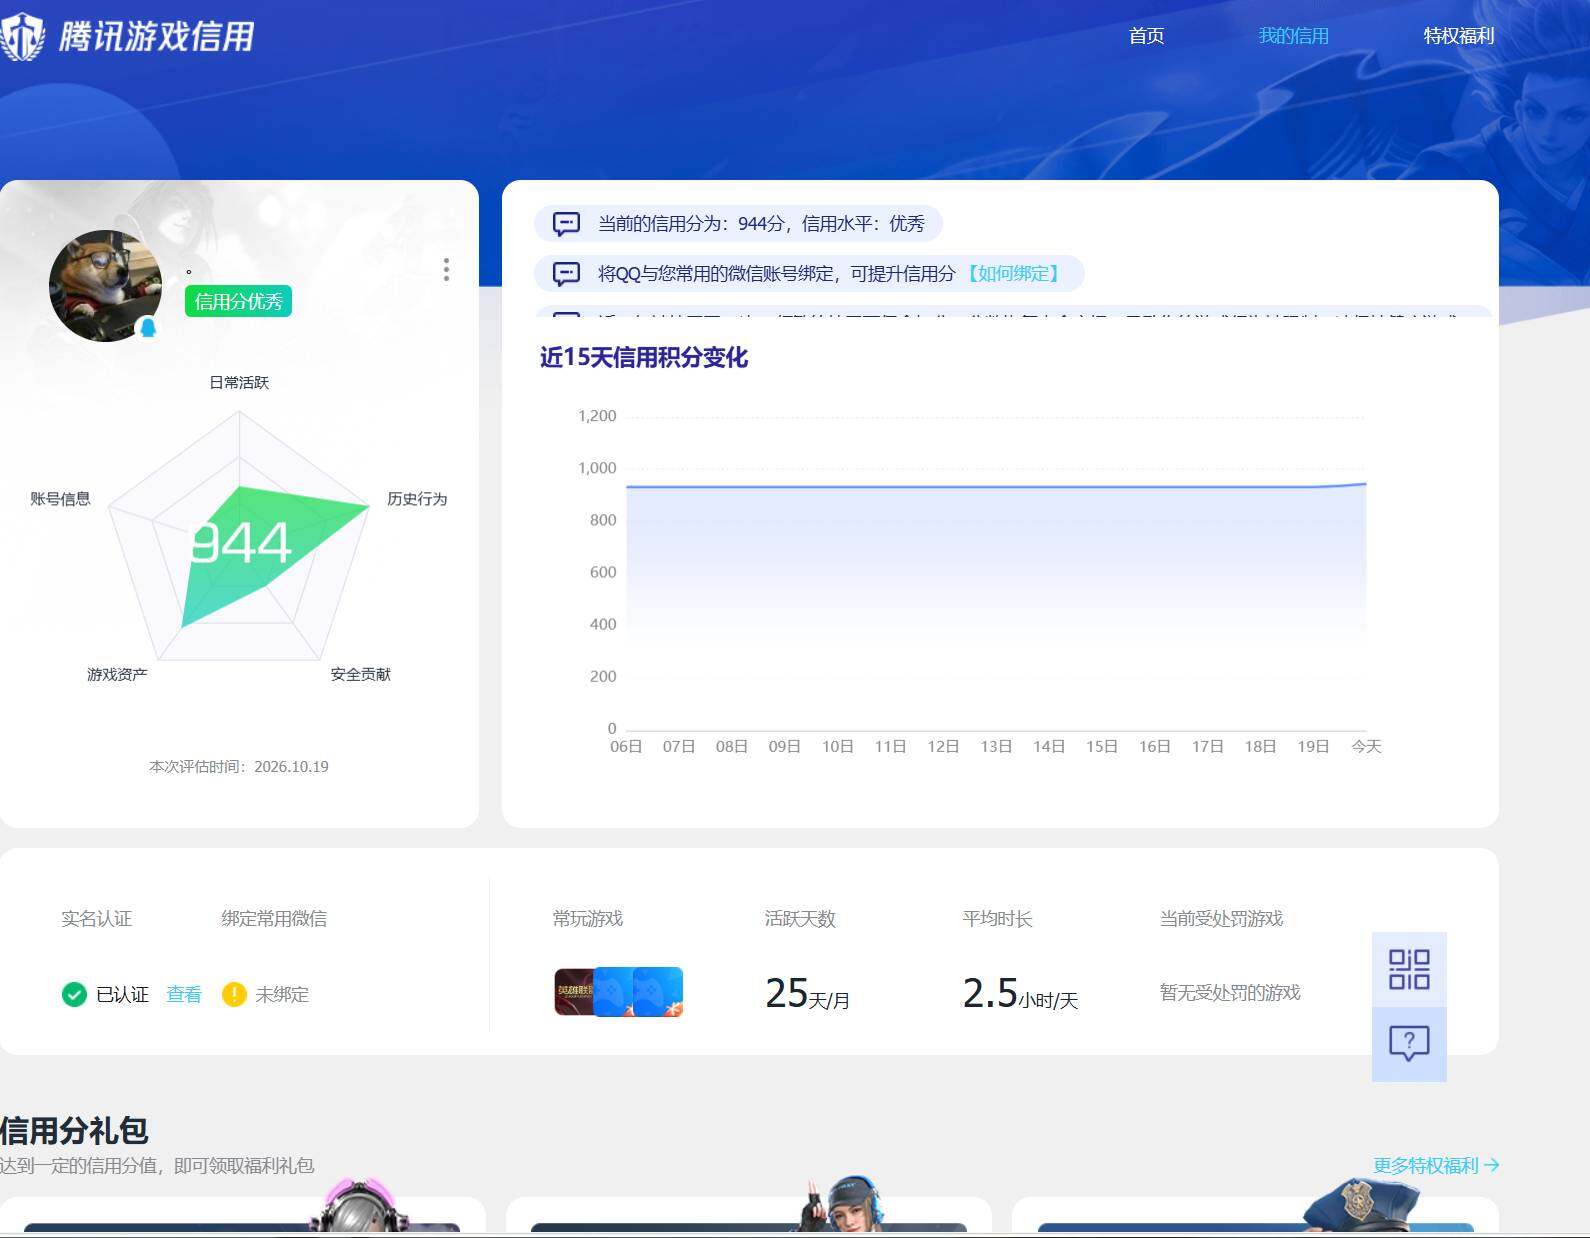Click the 绑定常用微信 label
Viewport: 1590px width, 1238px height.
(x=274, y=918)
